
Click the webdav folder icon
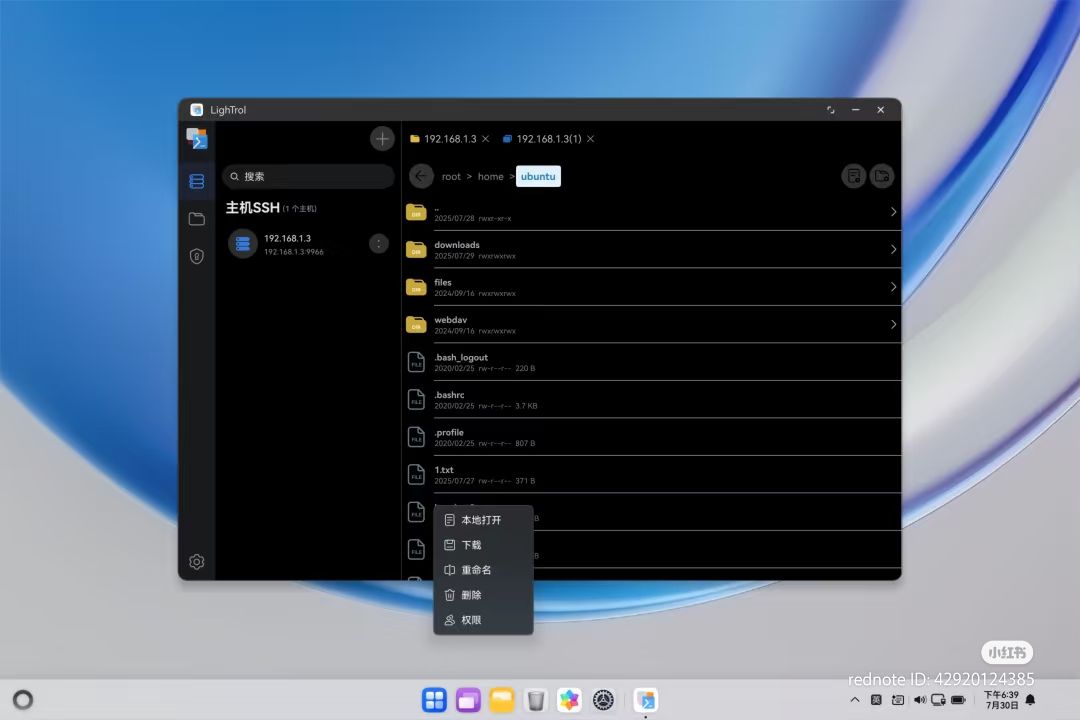pyautogui.click(x=416, y=325)
